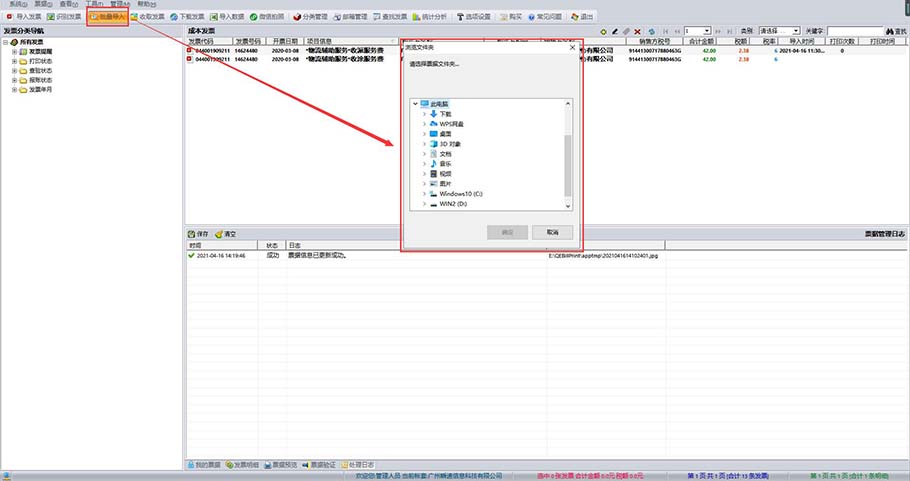Click the 批量导入 toolbar button

pyautogui.click(x=107, y=17)
